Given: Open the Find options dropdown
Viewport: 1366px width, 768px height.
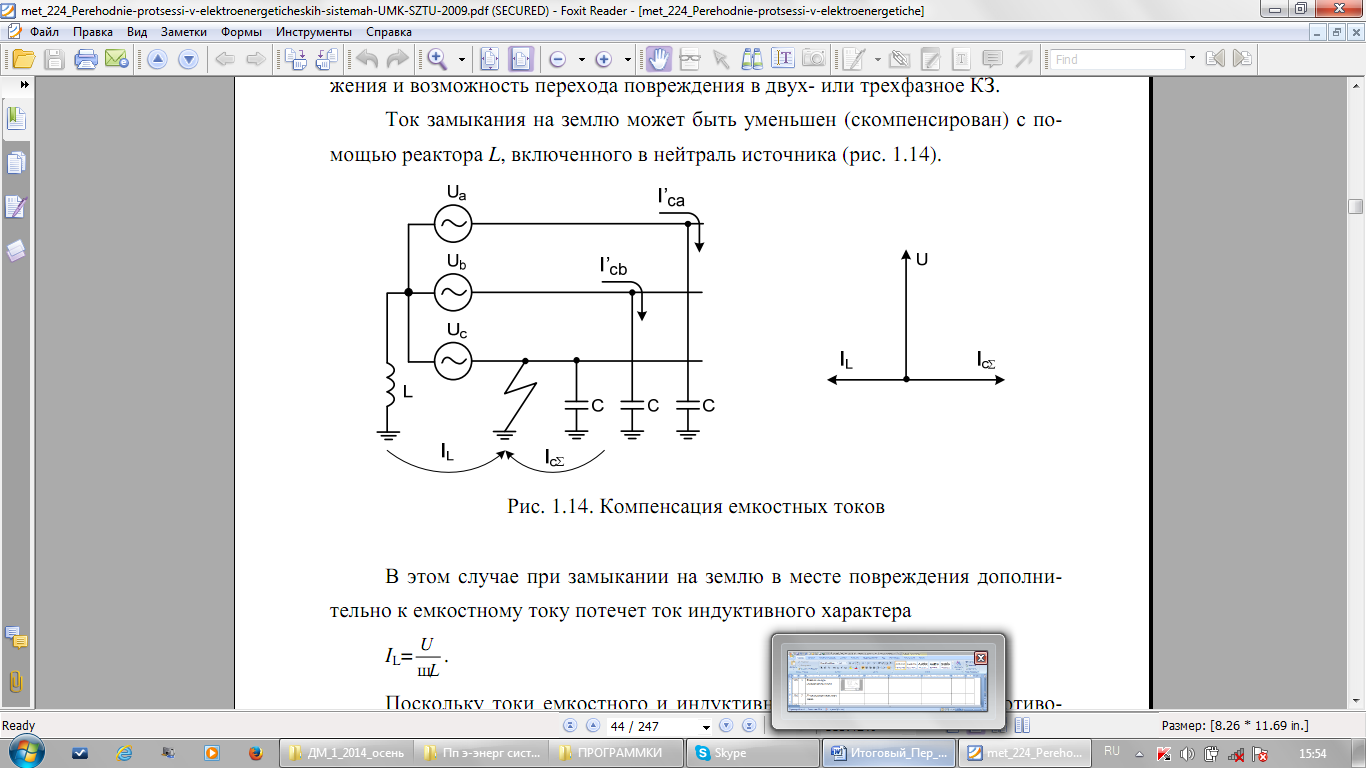Looking at the screenshot, I should coord(1192,59).
